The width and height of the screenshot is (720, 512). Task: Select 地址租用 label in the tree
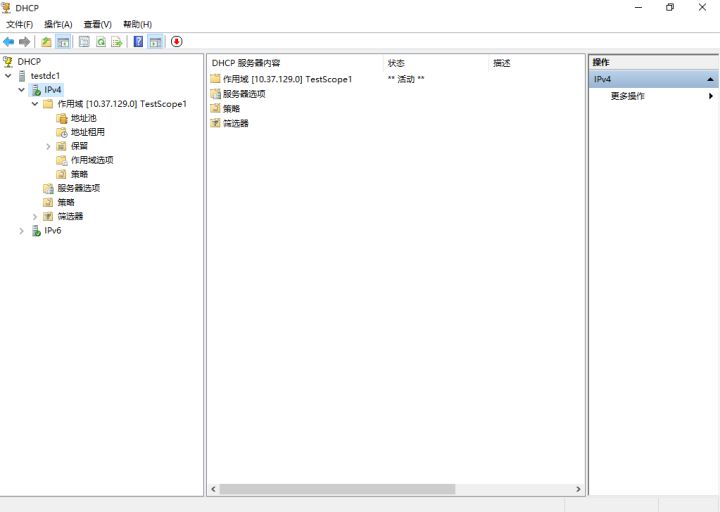[x=87, y=132]
